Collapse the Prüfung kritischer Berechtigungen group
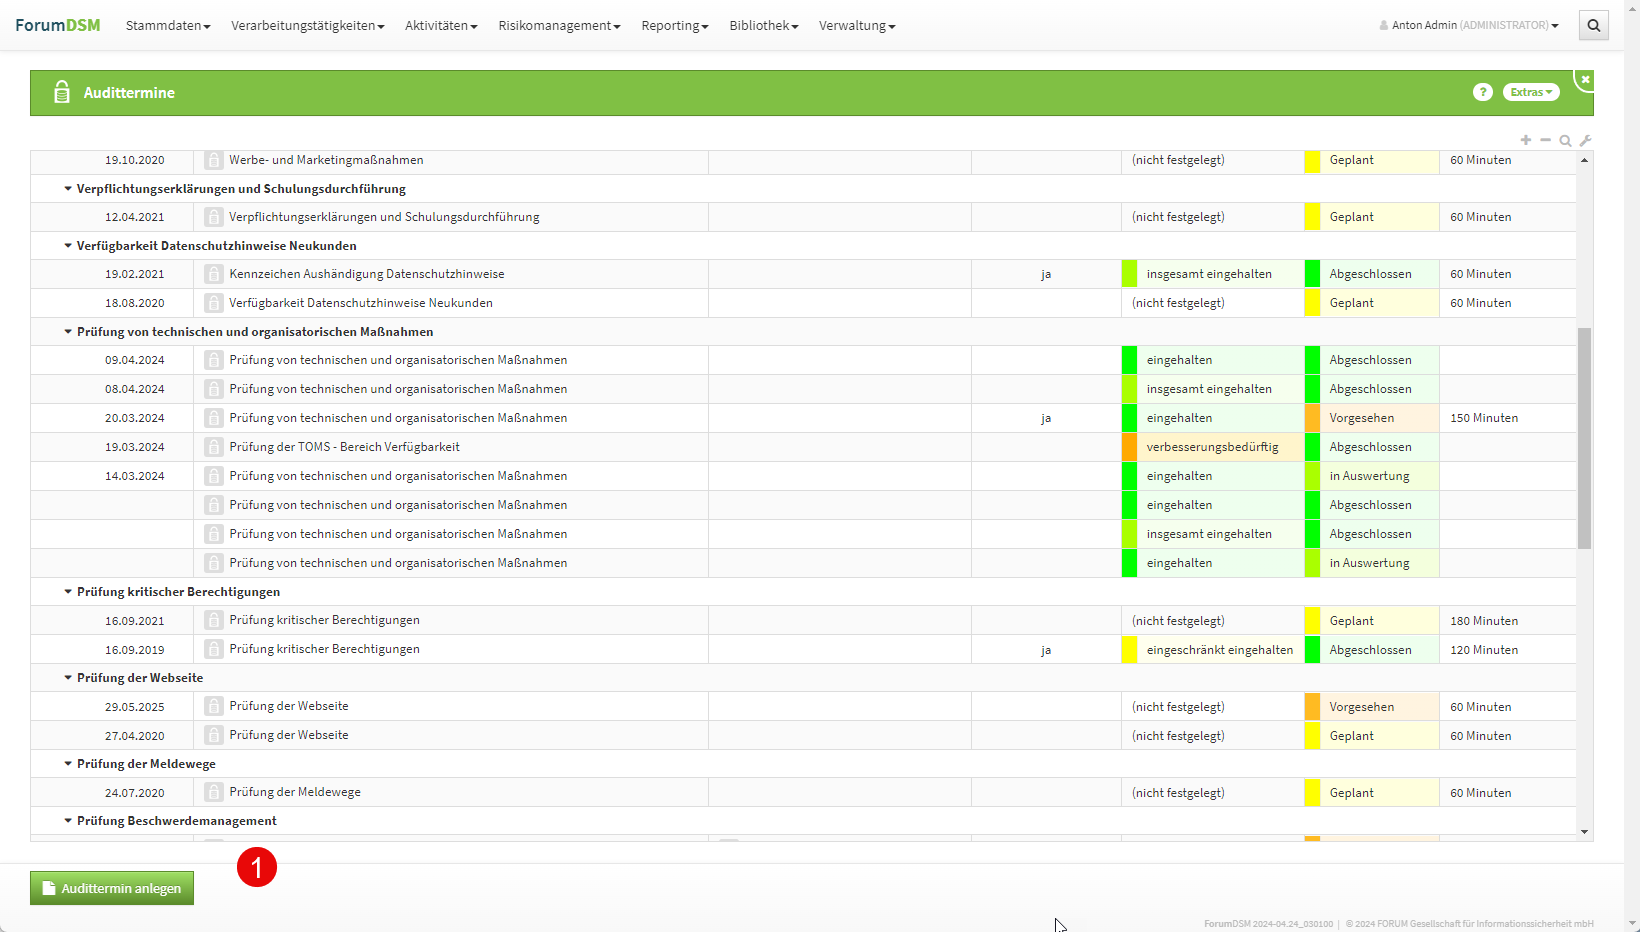Image resolution: width=1640 pixels, height=932 pixels. tap(68, 592)
